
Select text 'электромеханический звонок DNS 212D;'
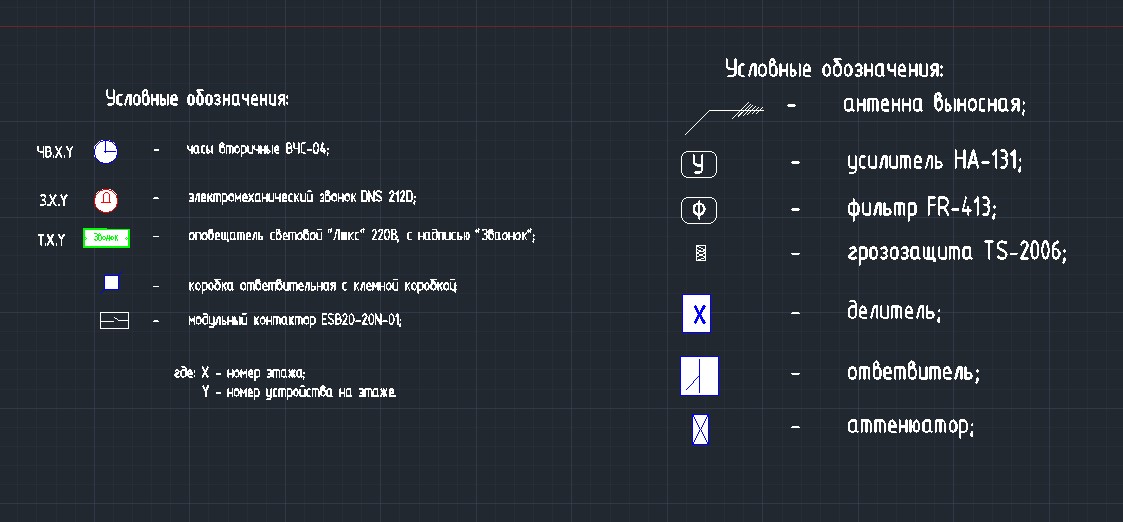302,197
